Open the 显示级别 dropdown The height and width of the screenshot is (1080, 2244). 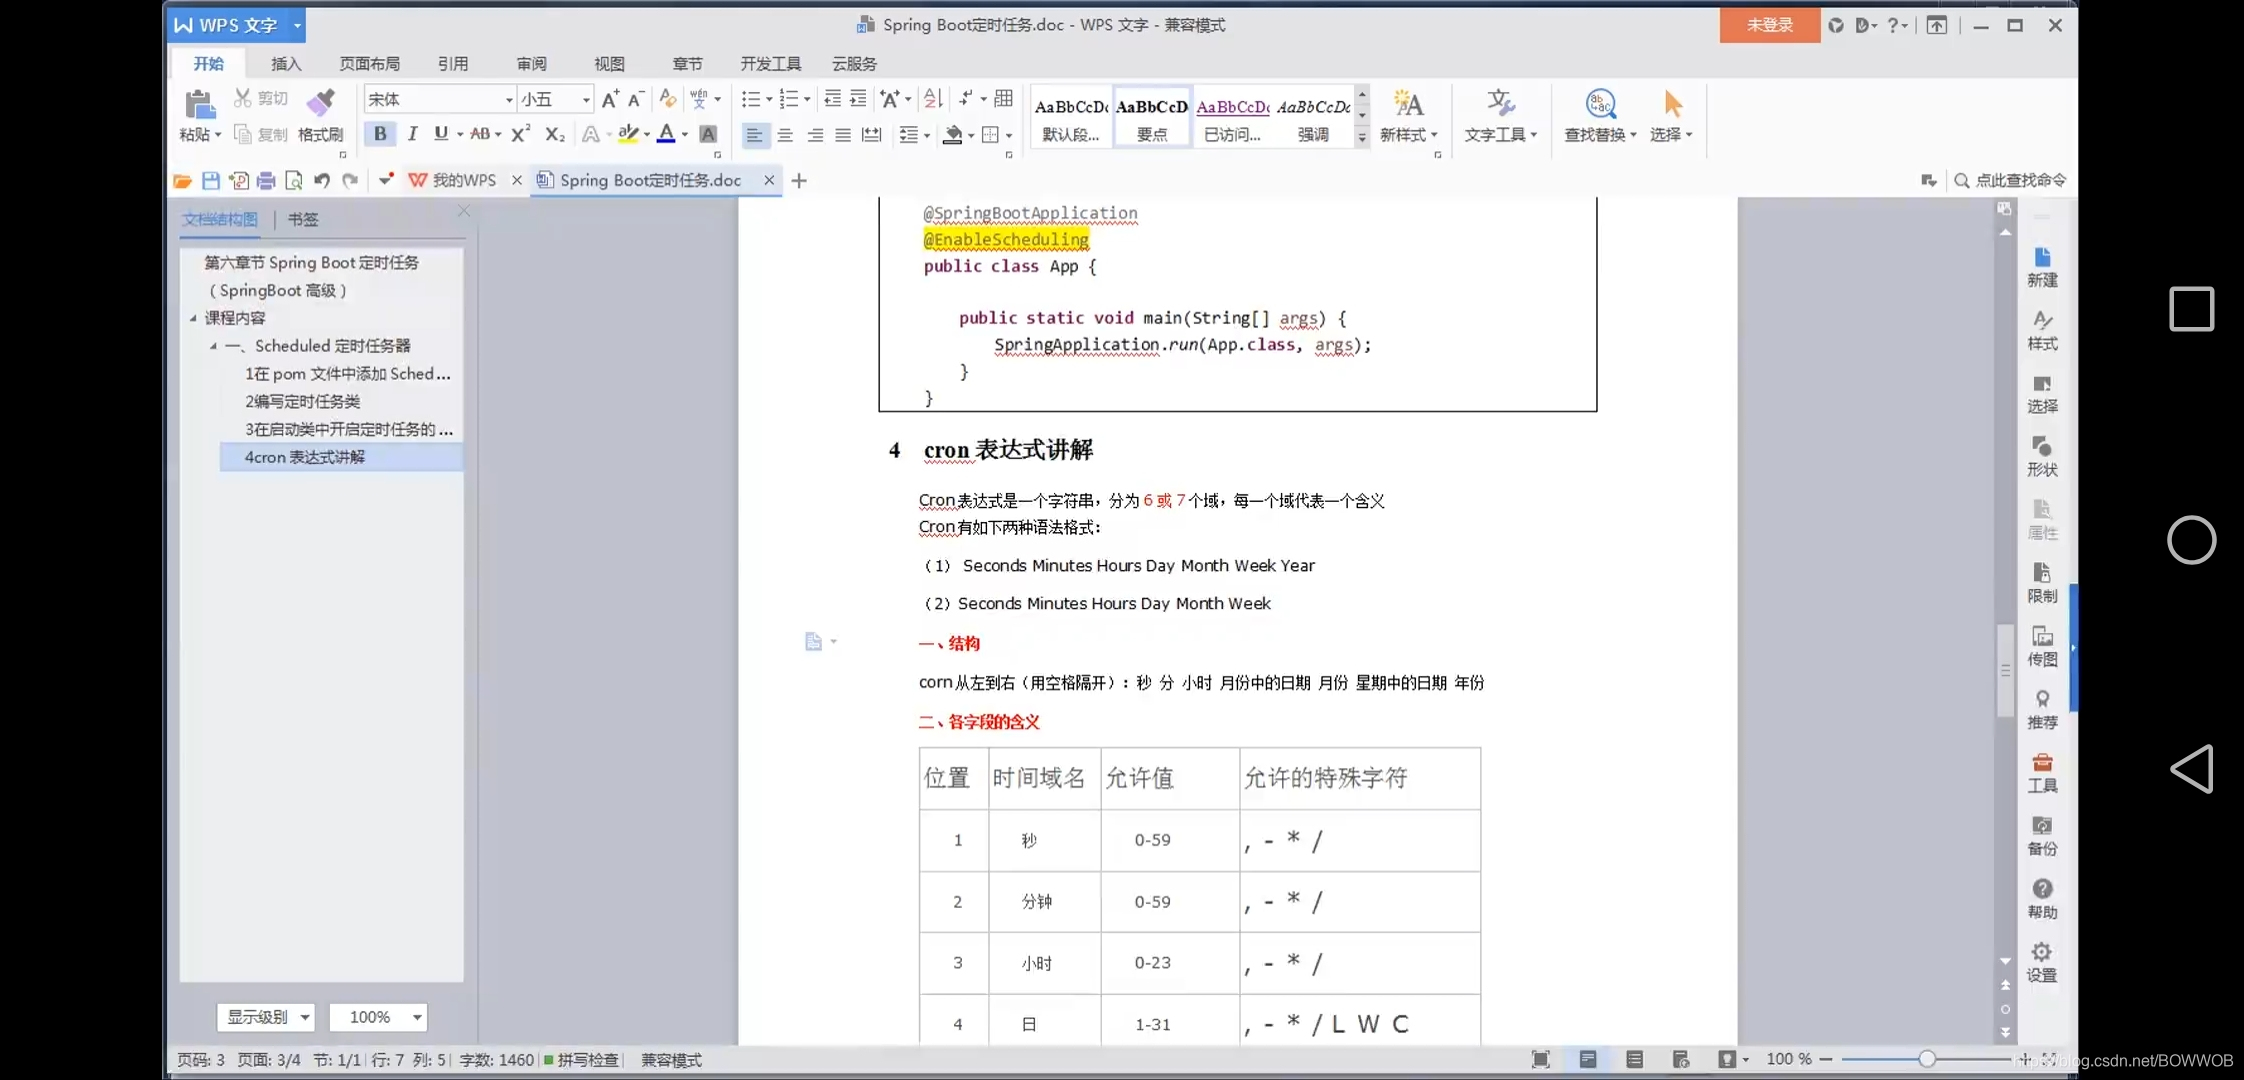pyautogui.click(x=266, y=1017)
